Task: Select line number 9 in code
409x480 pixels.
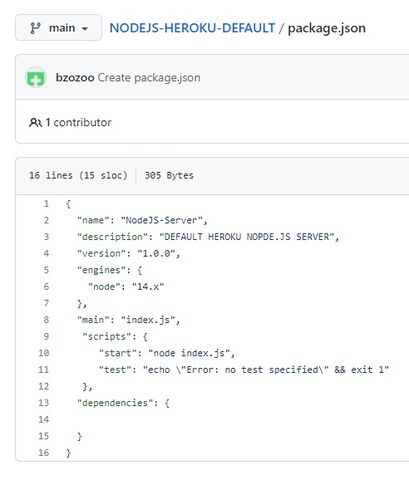Action: (46, 336)
